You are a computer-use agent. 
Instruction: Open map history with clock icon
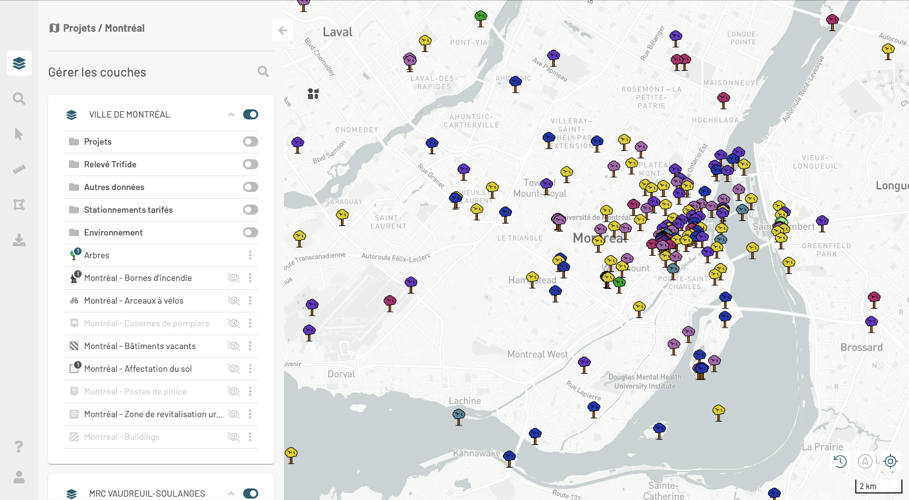(840, 461)
